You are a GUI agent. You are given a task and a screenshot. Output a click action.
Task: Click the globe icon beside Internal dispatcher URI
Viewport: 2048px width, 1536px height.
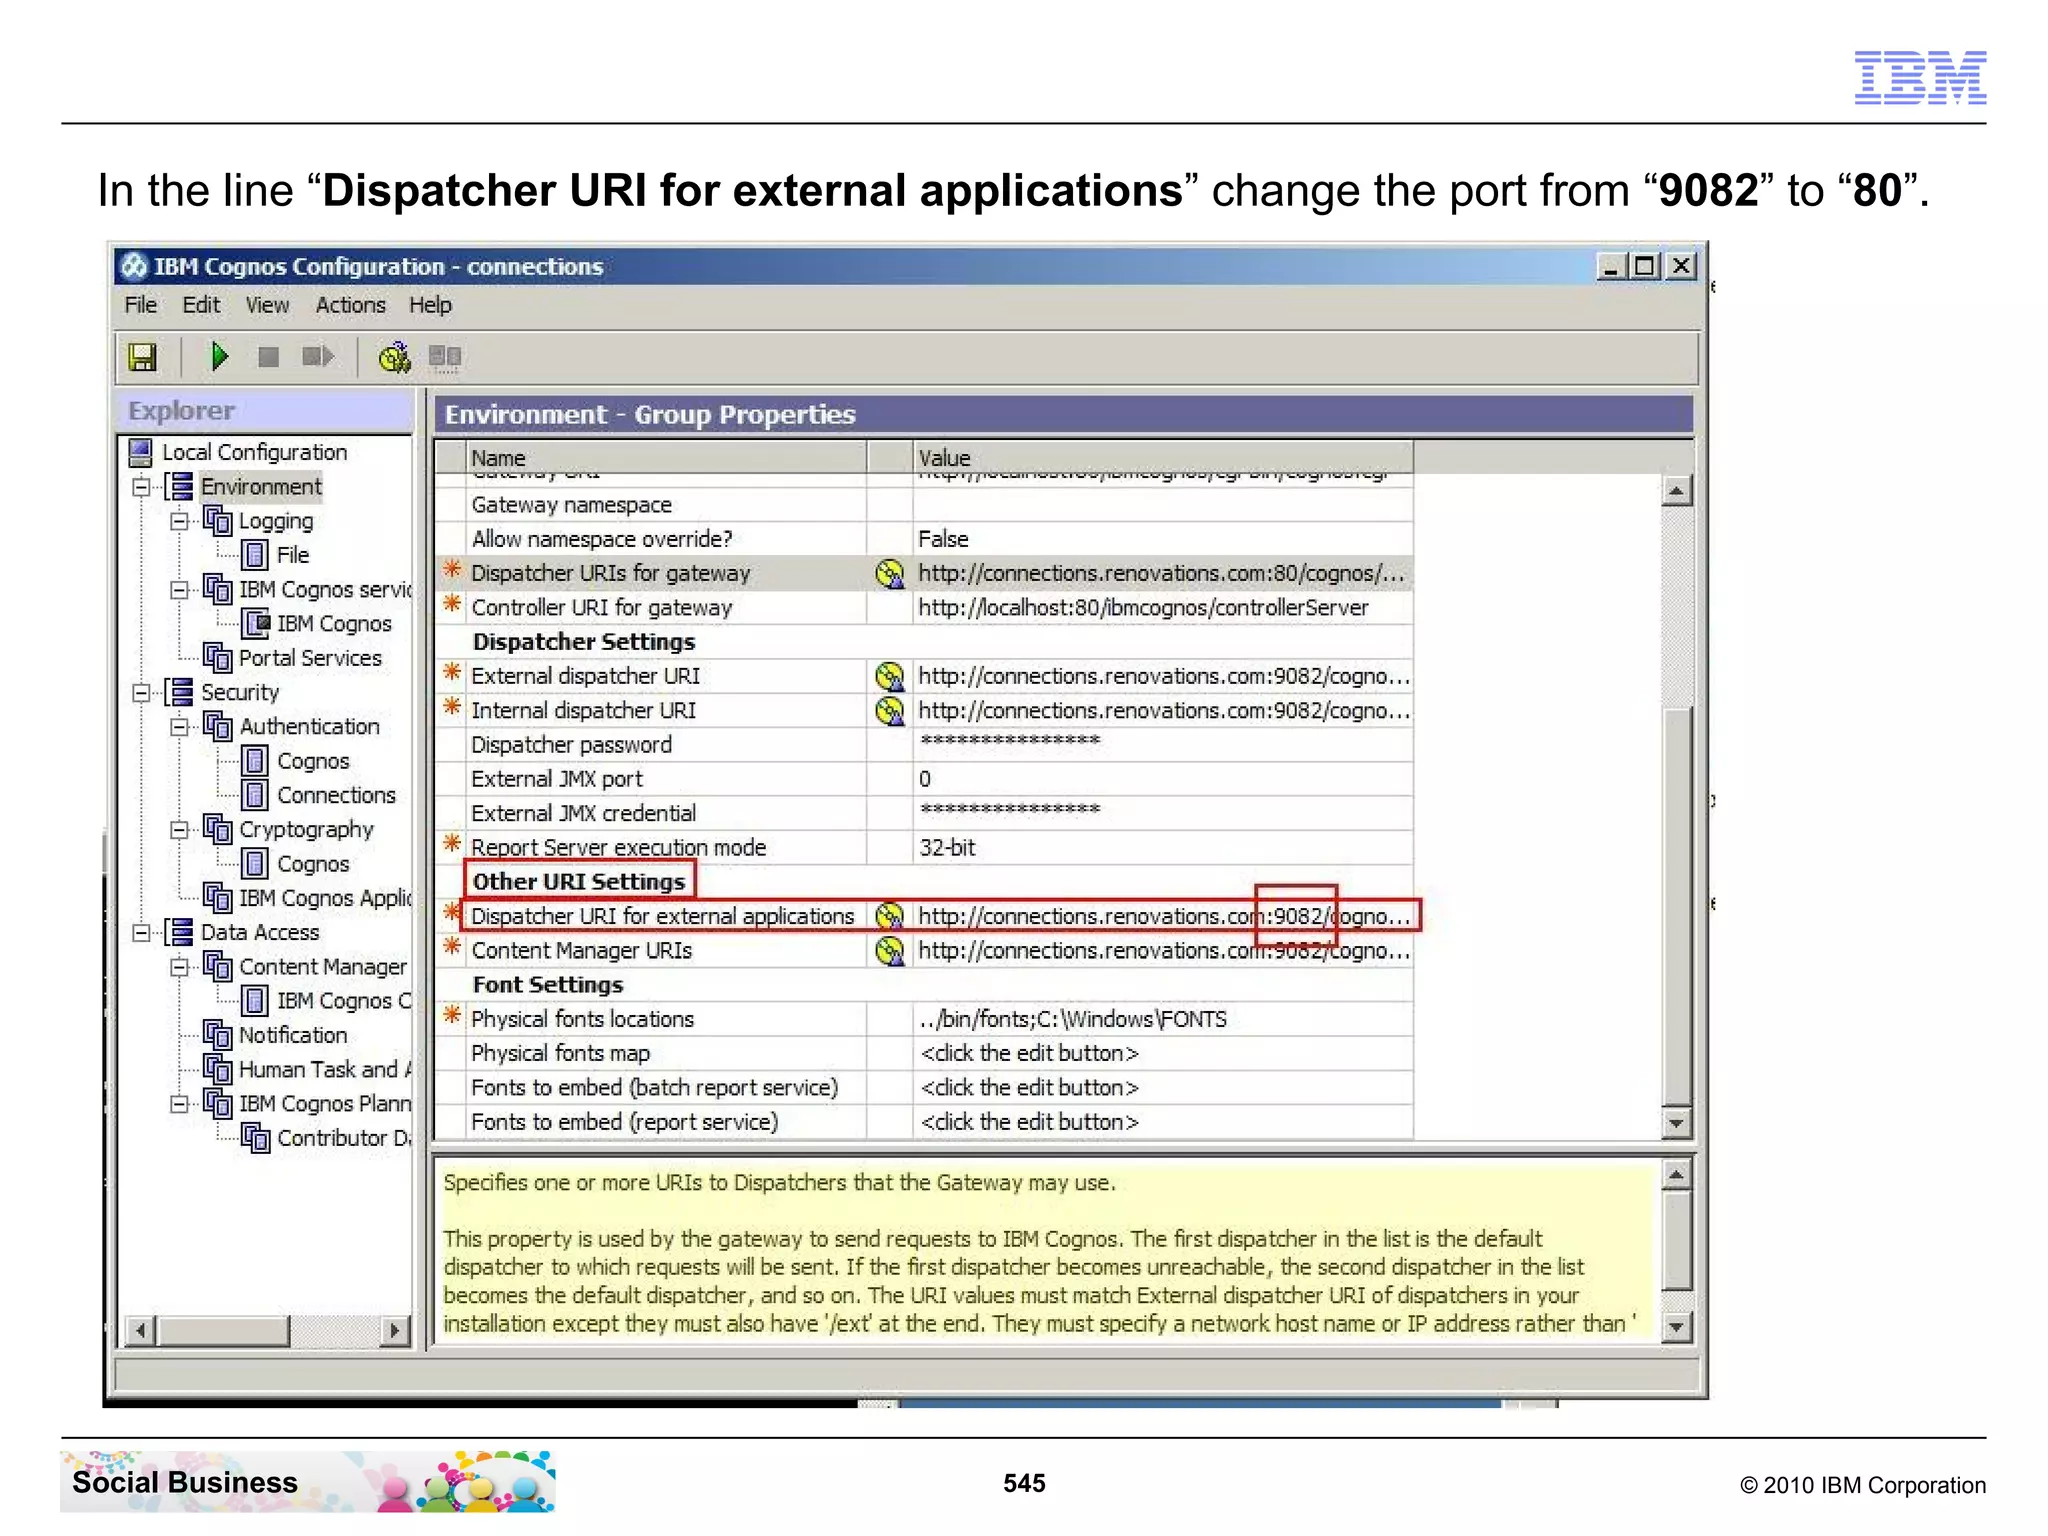[x=889, y=711]
